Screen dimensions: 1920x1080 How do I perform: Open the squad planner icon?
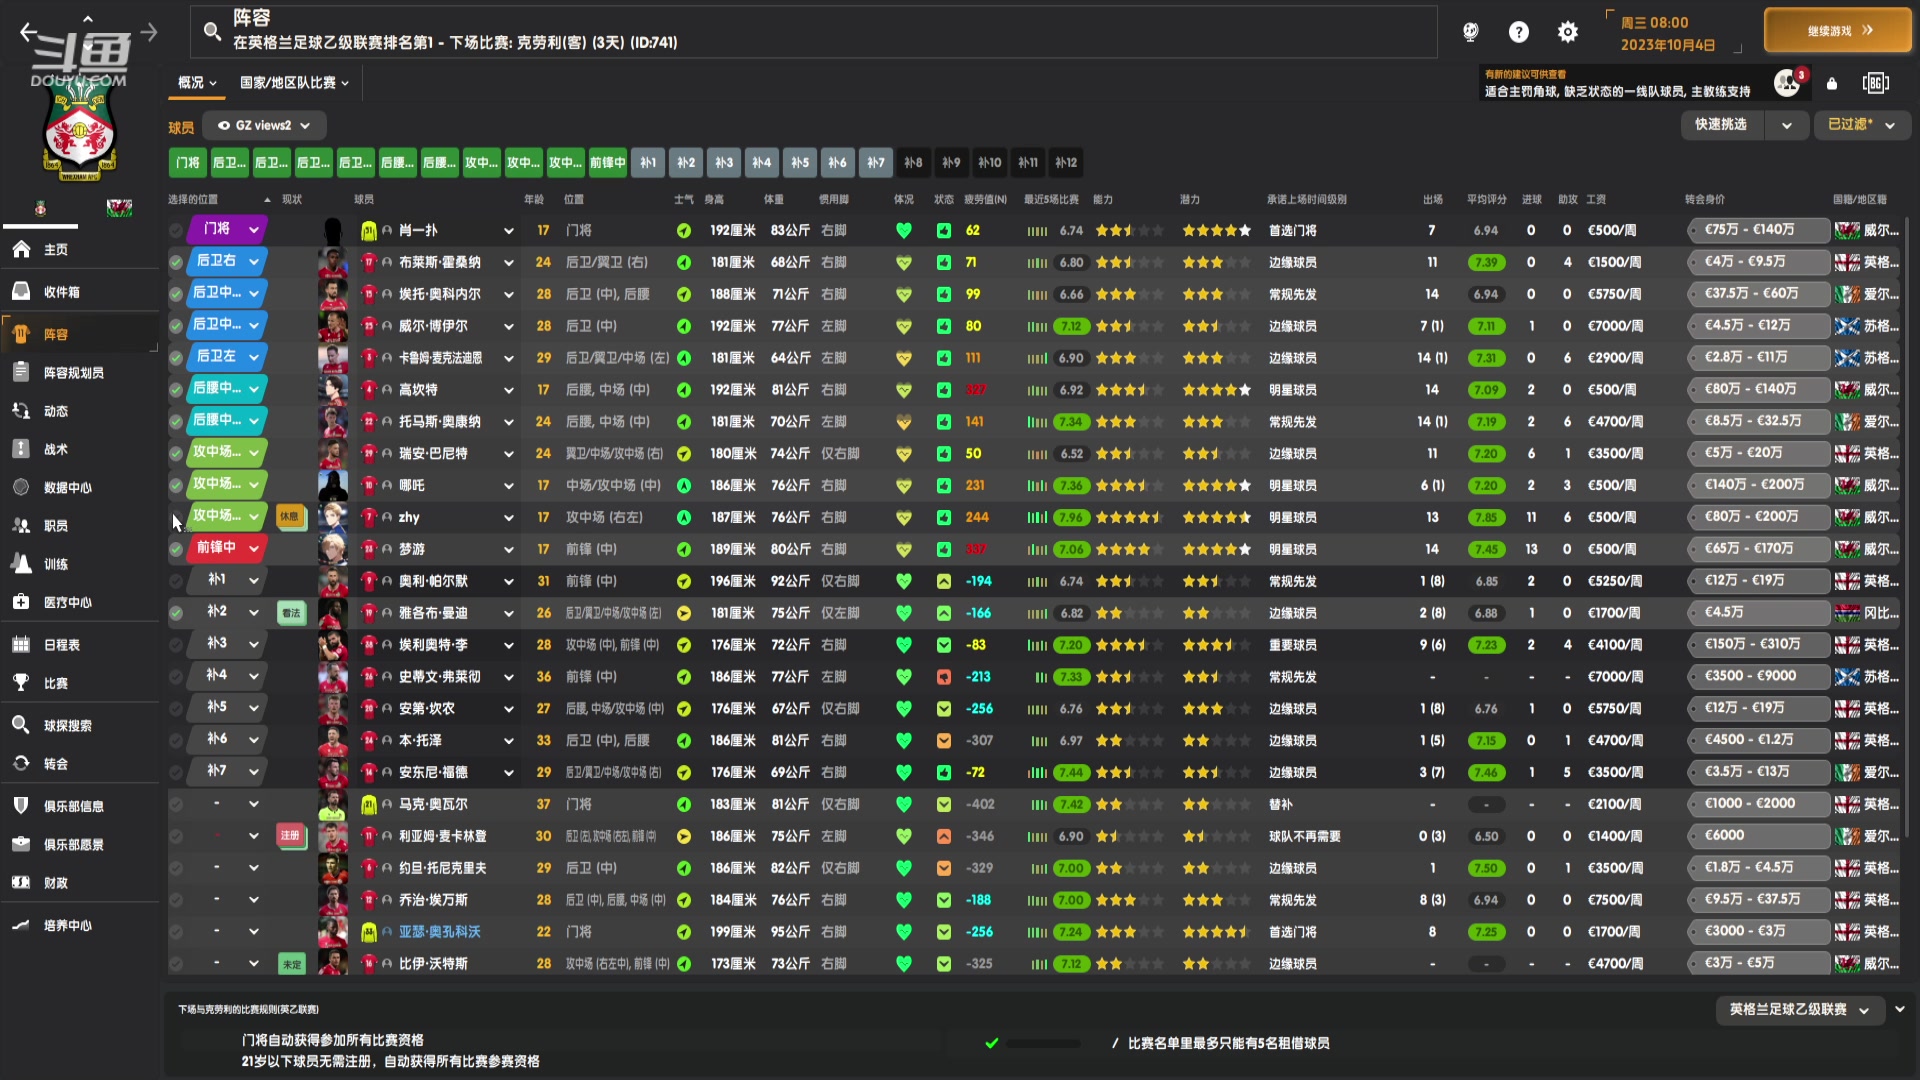21,372
